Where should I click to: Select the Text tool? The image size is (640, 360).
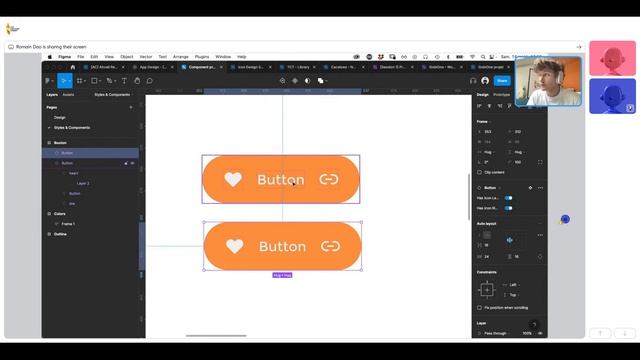pos(124,81)
